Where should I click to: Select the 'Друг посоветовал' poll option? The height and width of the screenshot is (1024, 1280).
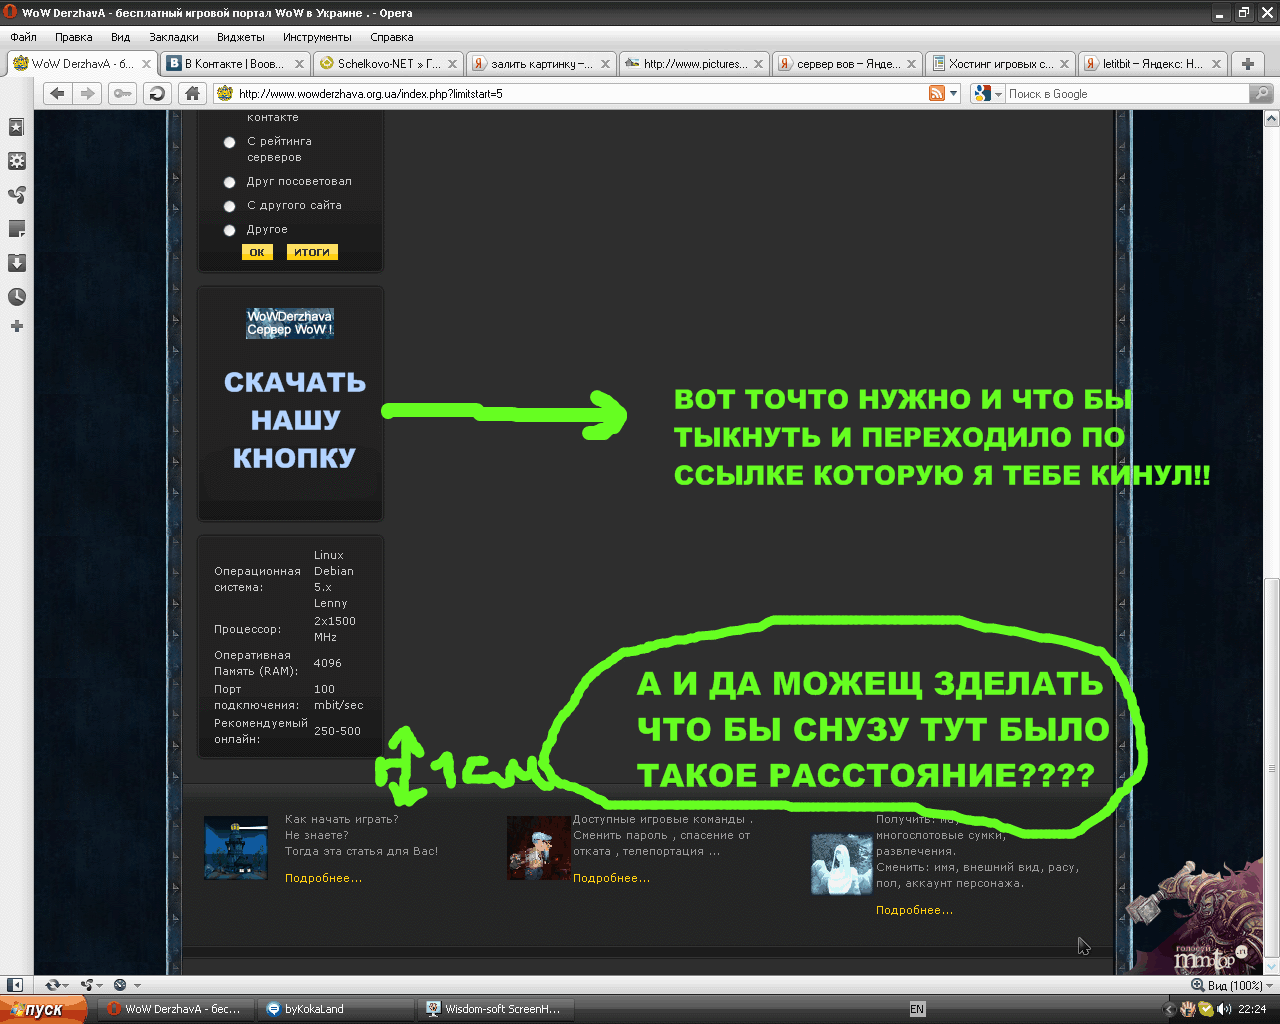pyautogui.click(x=229, y=182)
